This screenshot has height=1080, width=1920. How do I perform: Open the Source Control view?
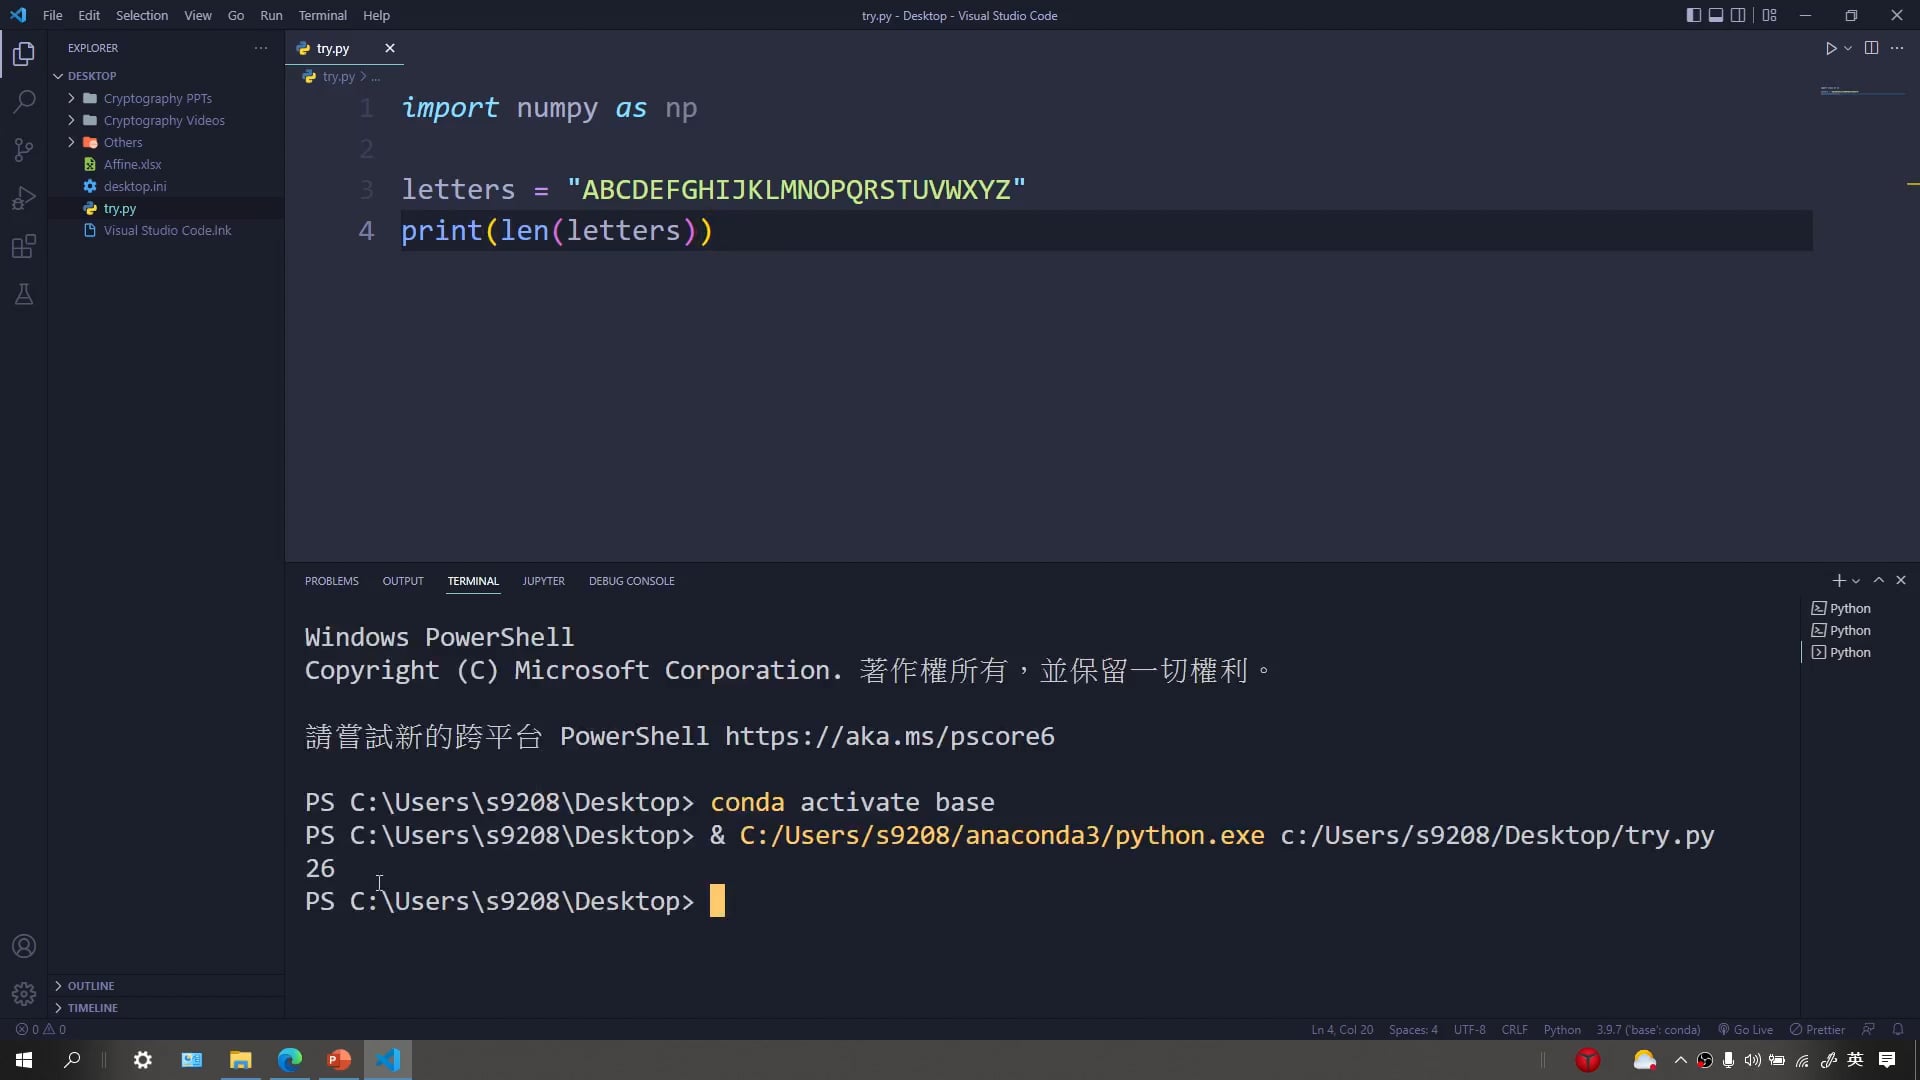click(24, 150)
